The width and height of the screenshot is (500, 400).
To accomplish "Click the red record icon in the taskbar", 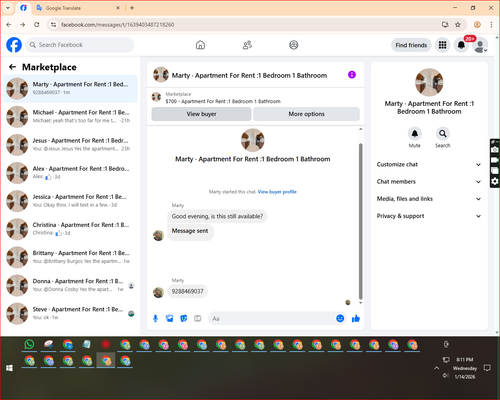I will (106, 344).
